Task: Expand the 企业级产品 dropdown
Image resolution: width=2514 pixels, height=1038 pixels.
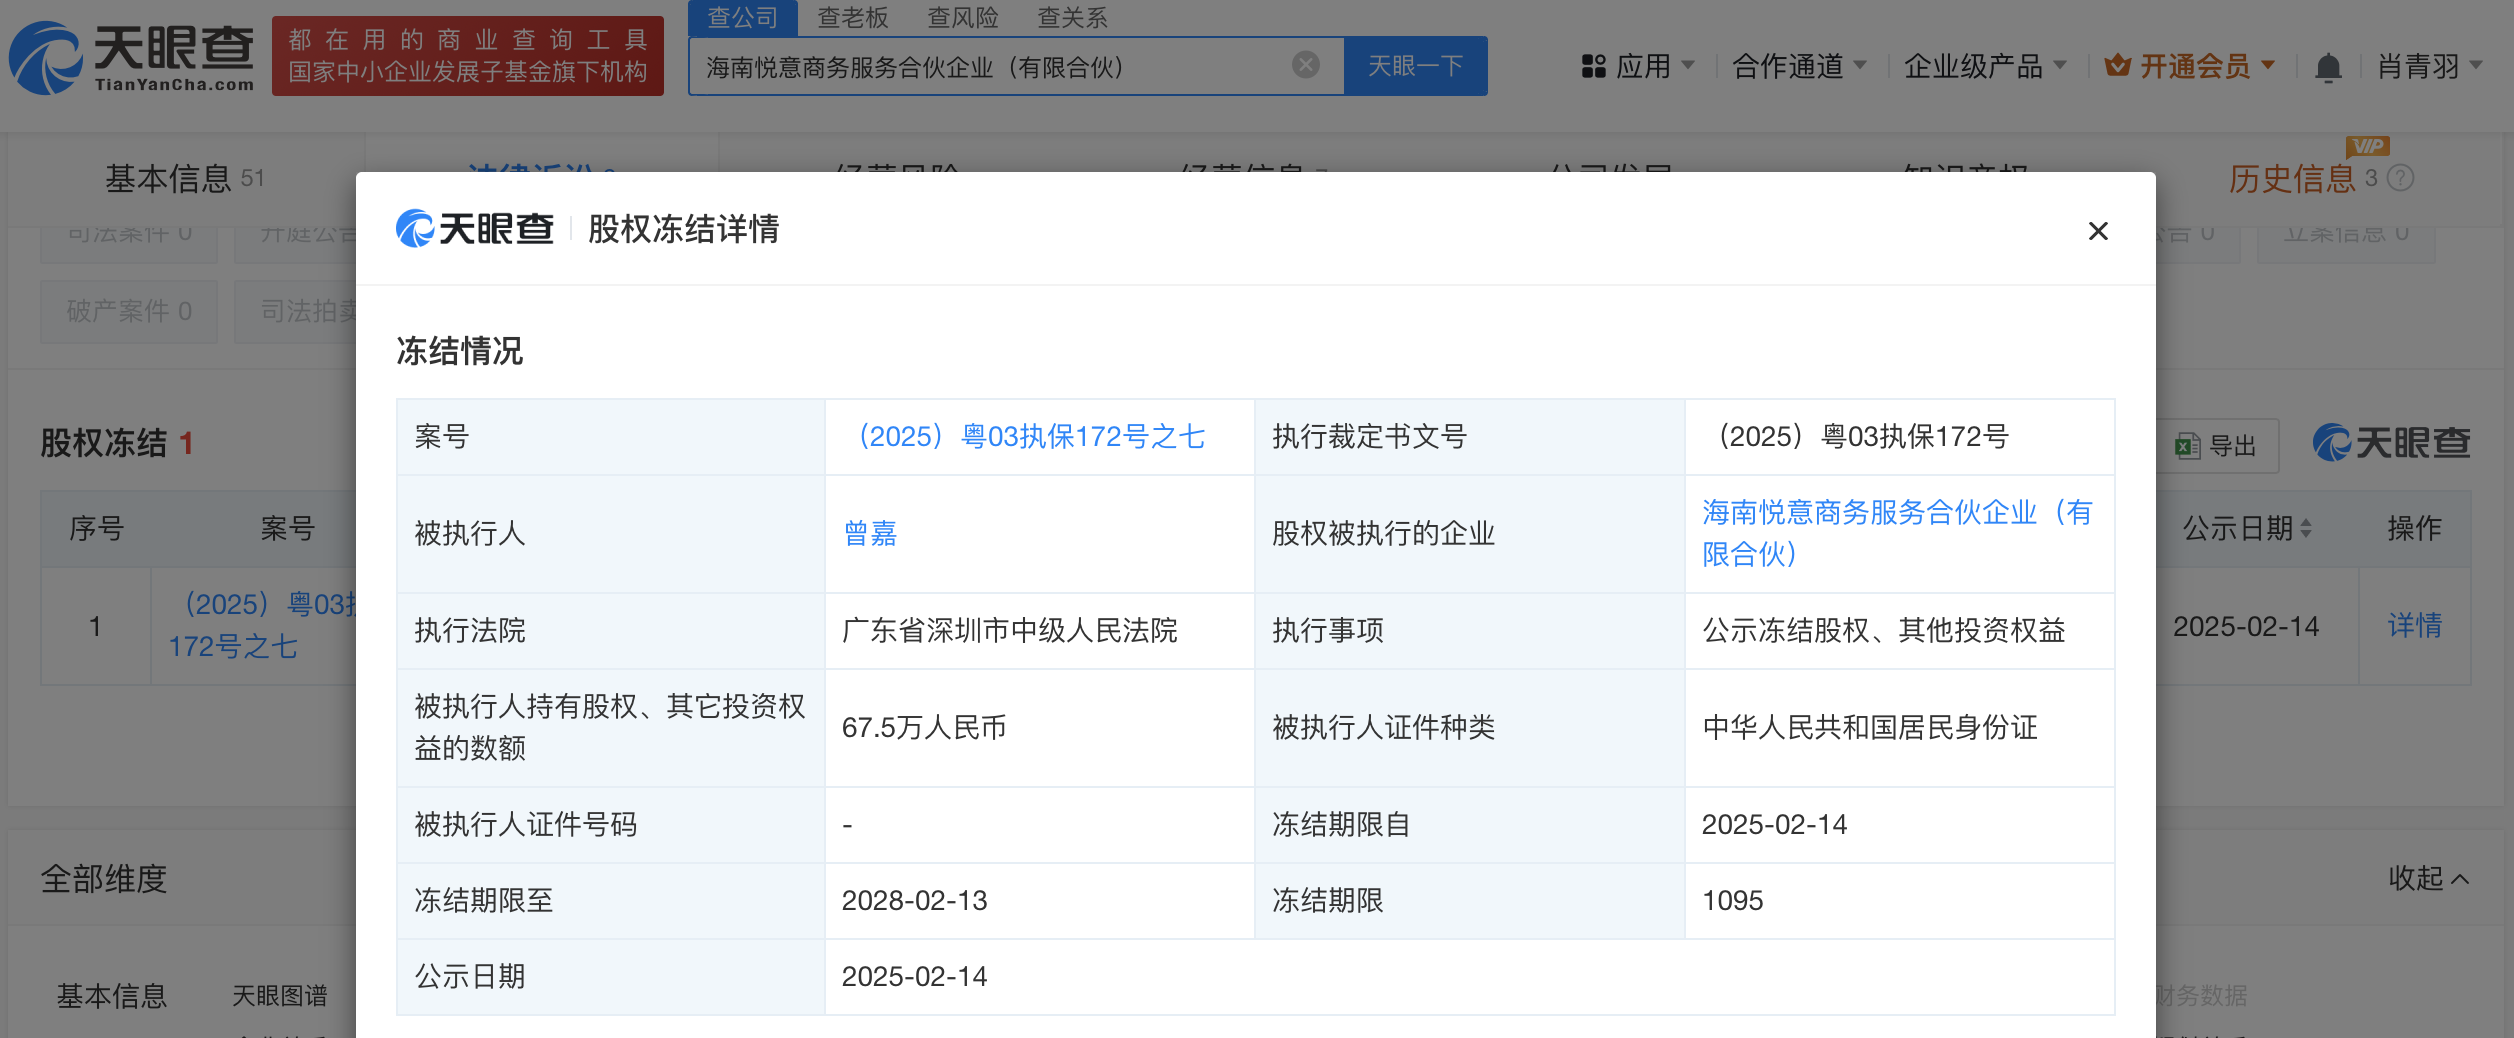Action: point(1984,67)
